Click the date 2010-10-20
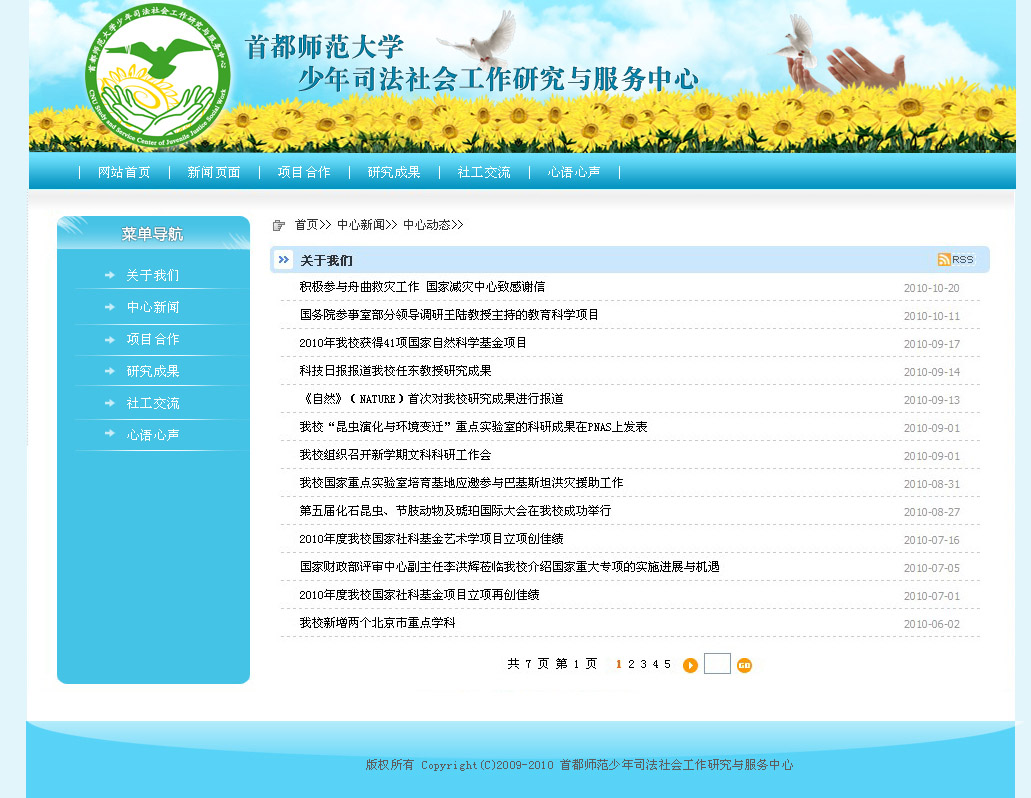Viewport: 1031px width, 798px height. pyautogui.click(x=932, y=288)
